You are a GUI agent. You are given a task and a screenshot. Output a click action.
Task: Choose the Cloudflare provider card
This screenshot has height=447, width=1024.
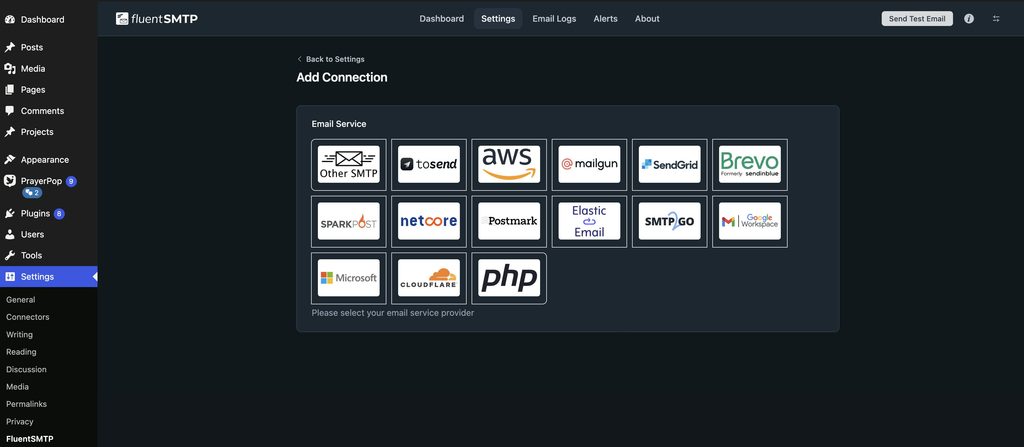click(429, 278)
